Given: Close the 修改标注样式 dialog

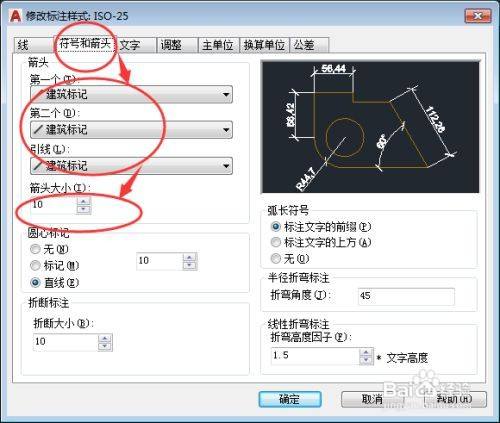Looking at the screenshot, I should 478,16.
